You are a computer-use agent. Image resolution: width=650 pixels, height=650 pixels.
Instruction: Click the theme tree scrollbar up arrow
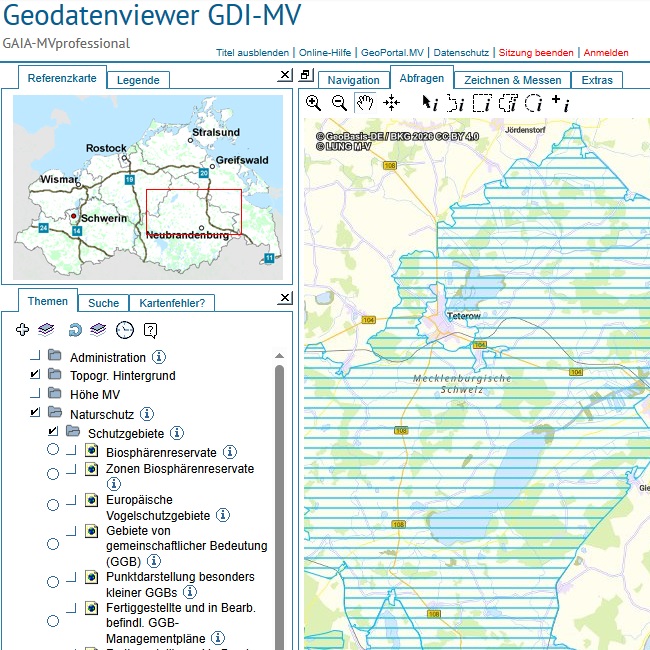279,356
